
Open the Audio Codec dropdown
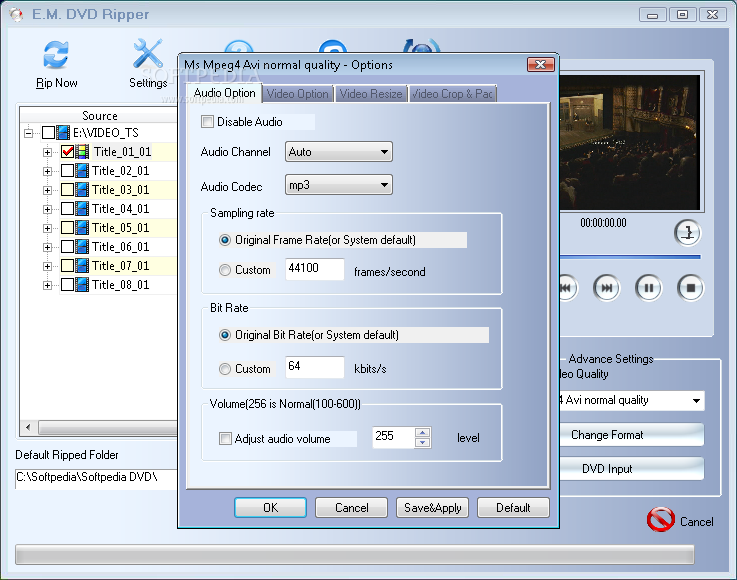(x=338, y=185)
